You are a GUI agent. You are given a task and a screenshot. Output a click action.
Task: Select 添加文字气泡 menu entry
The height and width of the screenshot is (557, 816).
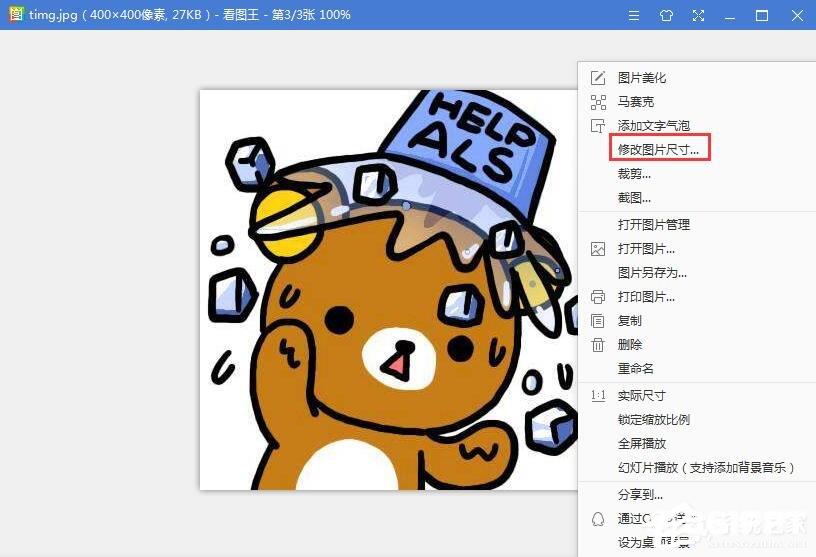[x=654, y=126]
